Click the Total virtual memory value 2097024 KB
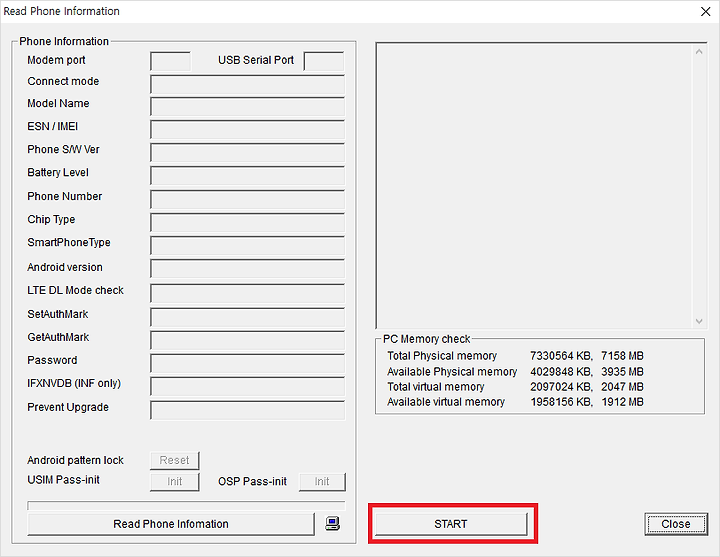 point(561,387)
